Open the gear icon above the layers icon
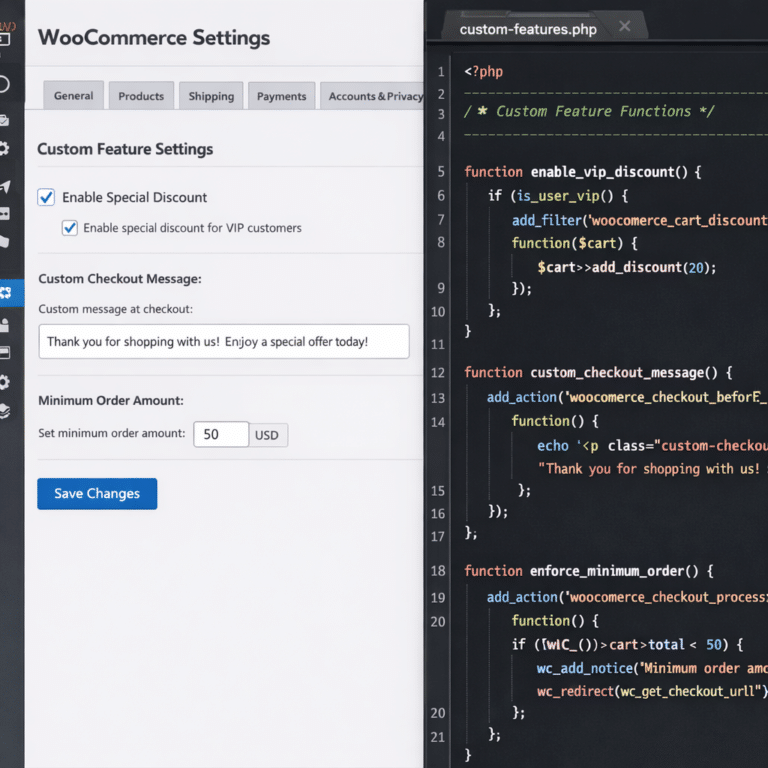768x768 pixels. click(4, 382)
